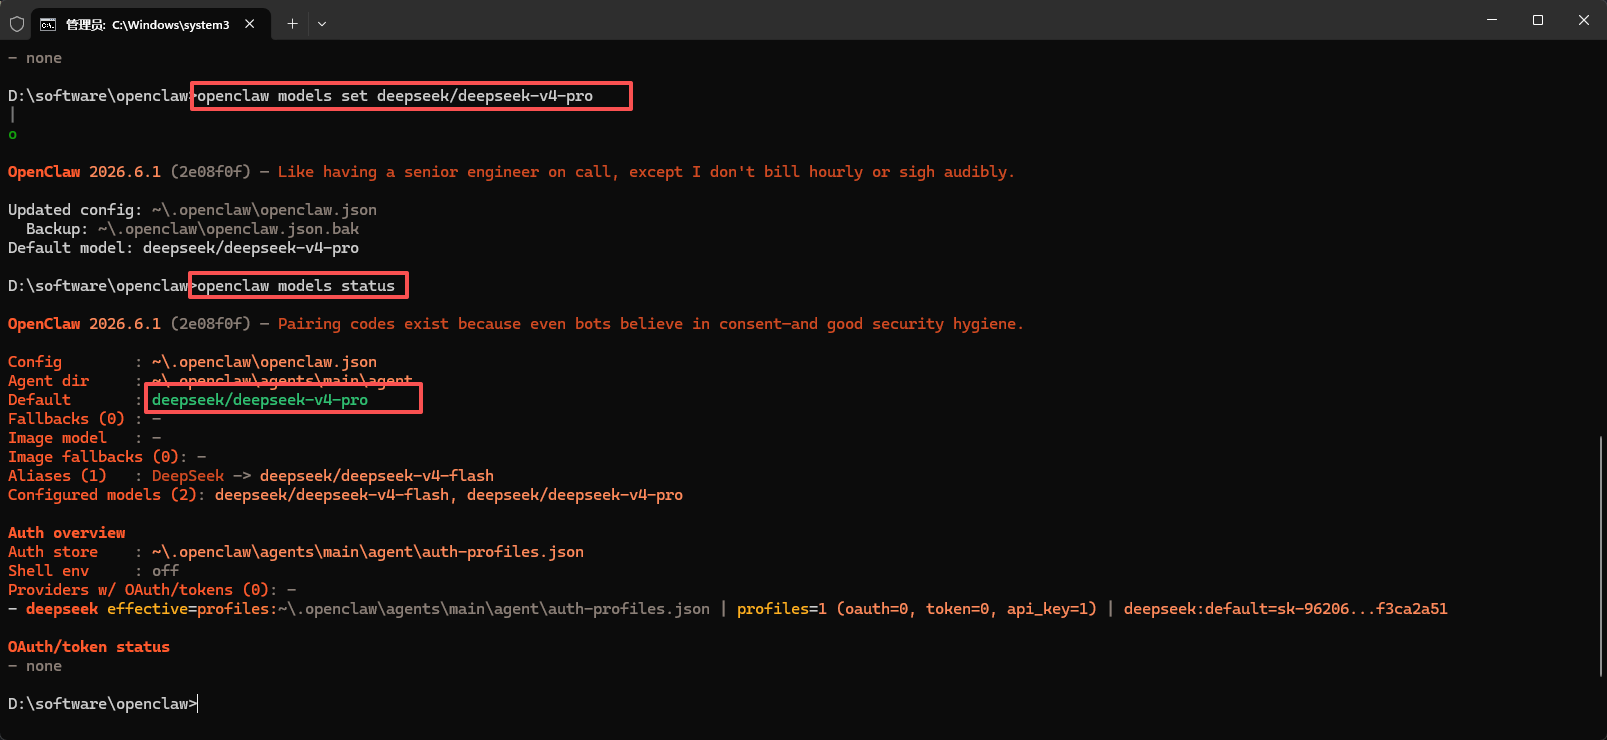Minimize the terminal window
The image size is (1607, 740).
tap(1492, 20)
